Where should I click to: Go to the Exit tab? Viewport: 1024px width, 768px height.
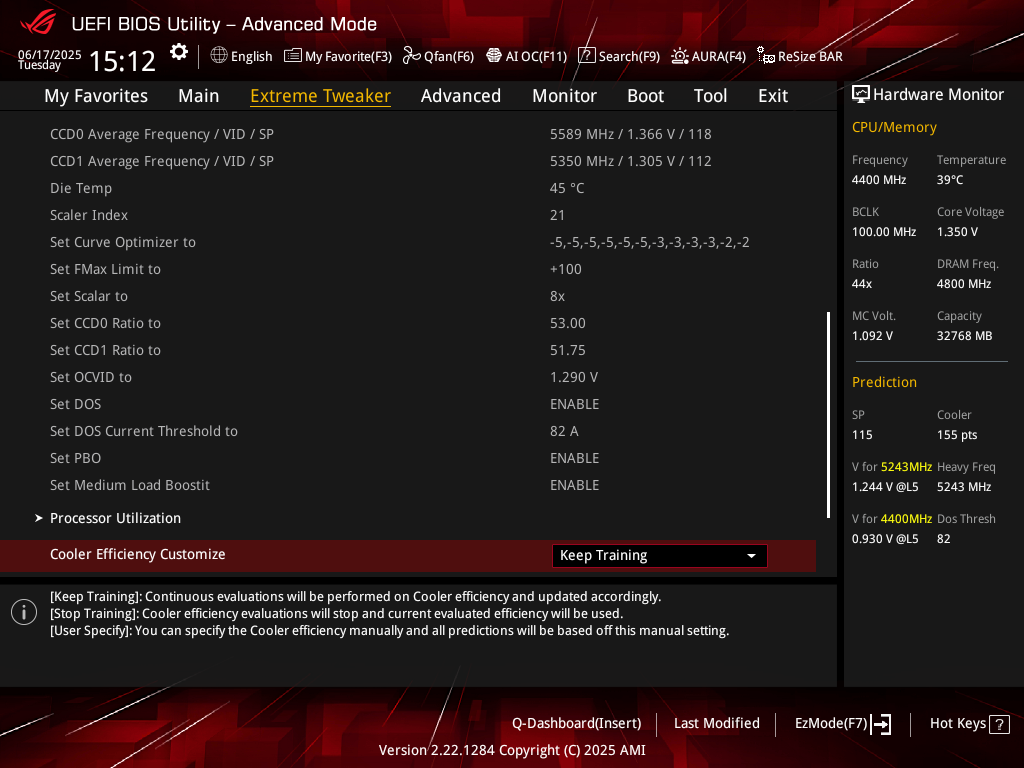pos(773,96)
